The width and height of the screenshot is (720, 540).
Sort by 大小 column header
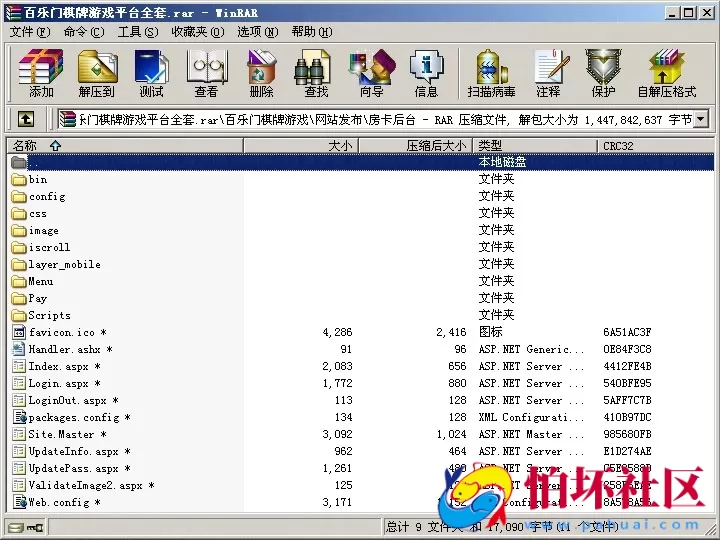click(300, 146)
